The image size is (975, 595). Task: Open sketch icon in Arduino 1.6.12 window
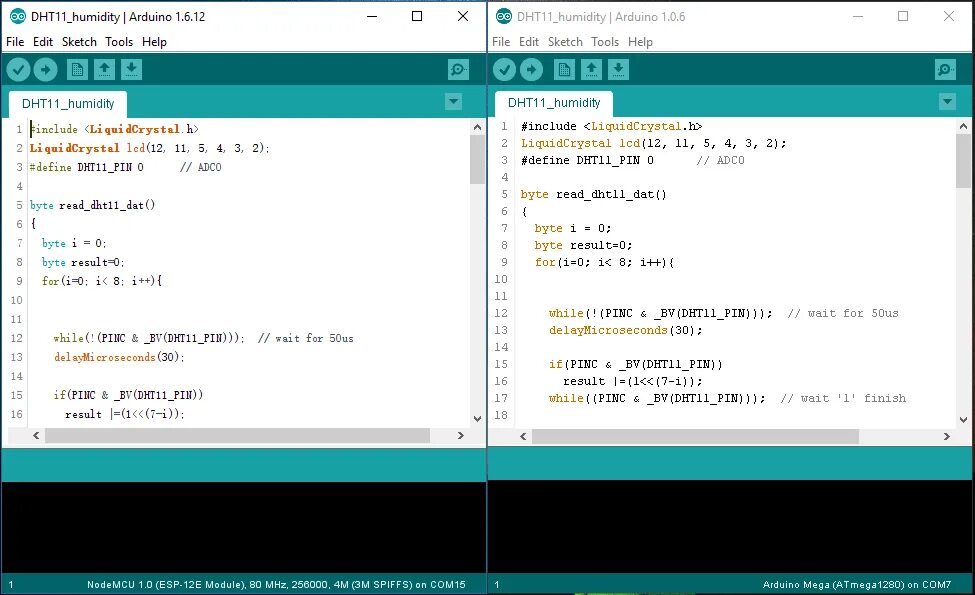pyautogui.click(x=104, y=70)
